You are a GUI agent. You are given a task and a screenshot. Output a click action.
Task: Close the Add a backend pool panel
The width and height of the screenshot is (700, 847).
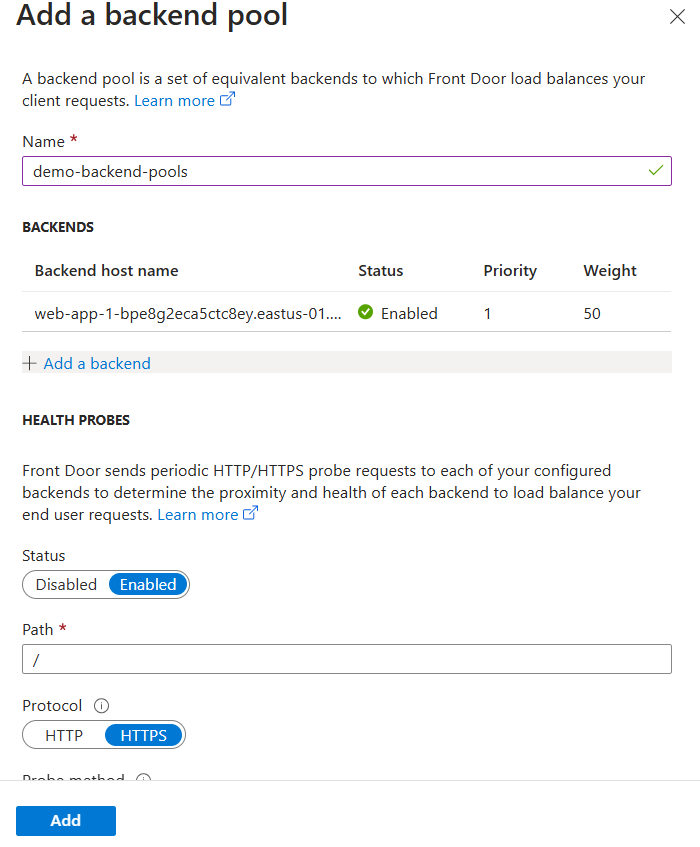(677, 16)
